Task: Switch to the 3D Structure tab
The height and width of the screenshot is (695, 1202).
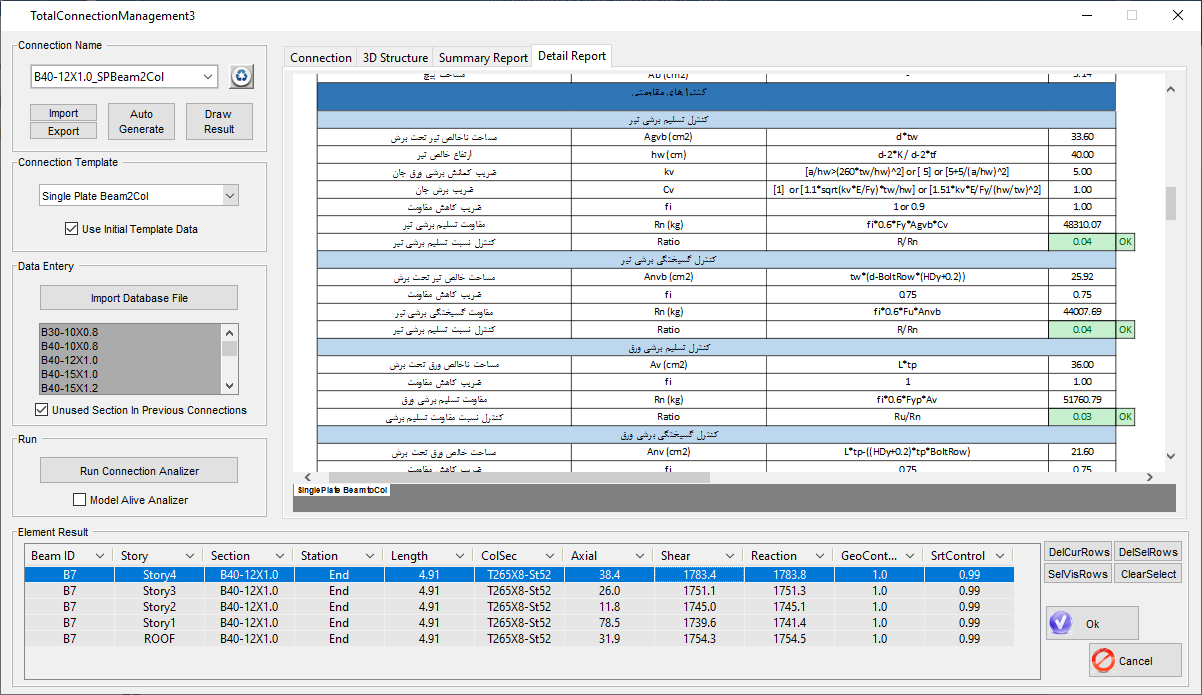Action: coord(395,58)
